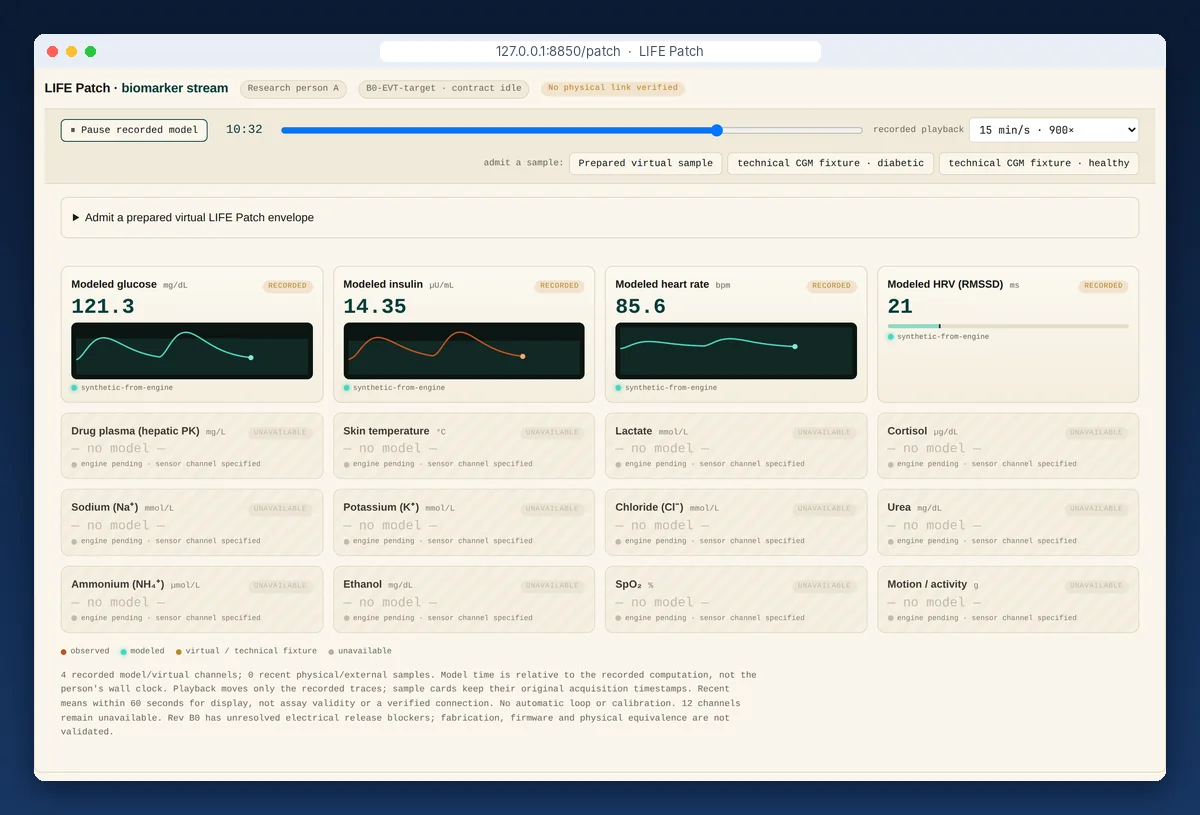The height and width of the screenshot is (815, 1200).
Task: Click the insulin value 14.35
Action: tap(375, 307)
